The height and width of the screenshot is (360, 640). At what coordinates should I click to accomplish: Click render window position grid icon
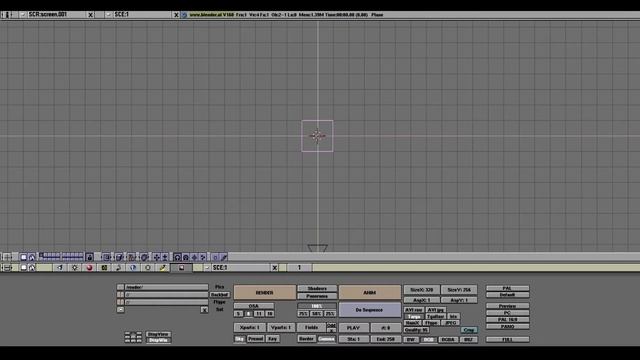[x=133, y=337]
